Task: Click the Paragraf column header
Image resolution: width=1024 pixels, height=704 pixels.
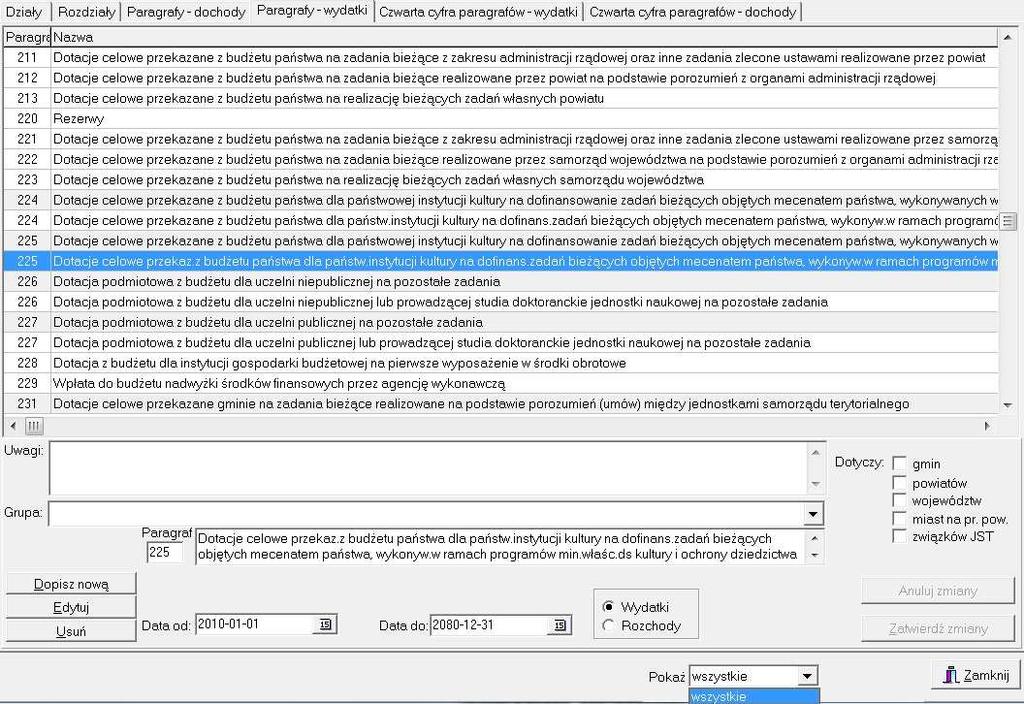Action: point(27,37)
